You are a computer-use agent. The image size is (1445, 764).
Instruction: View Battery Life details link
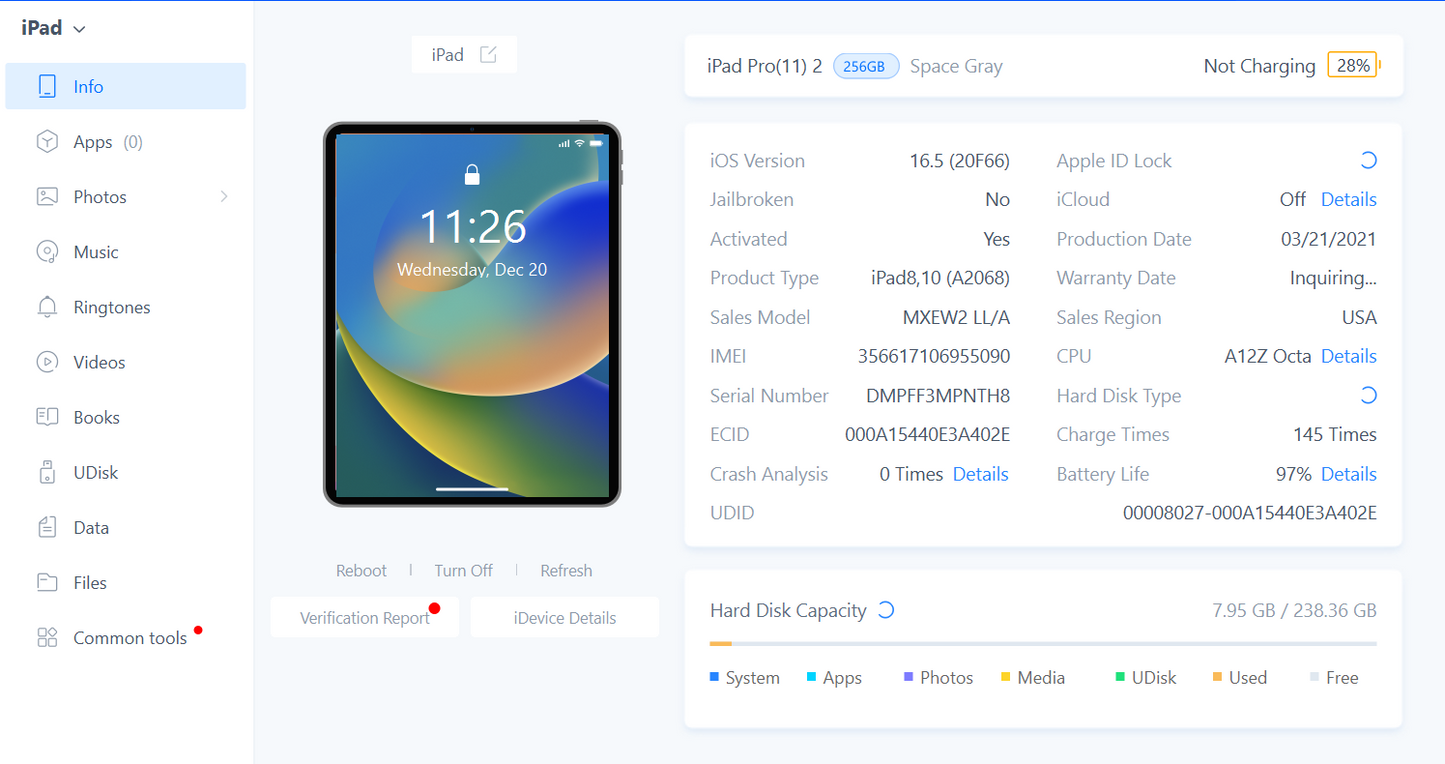pos(1348,474)
